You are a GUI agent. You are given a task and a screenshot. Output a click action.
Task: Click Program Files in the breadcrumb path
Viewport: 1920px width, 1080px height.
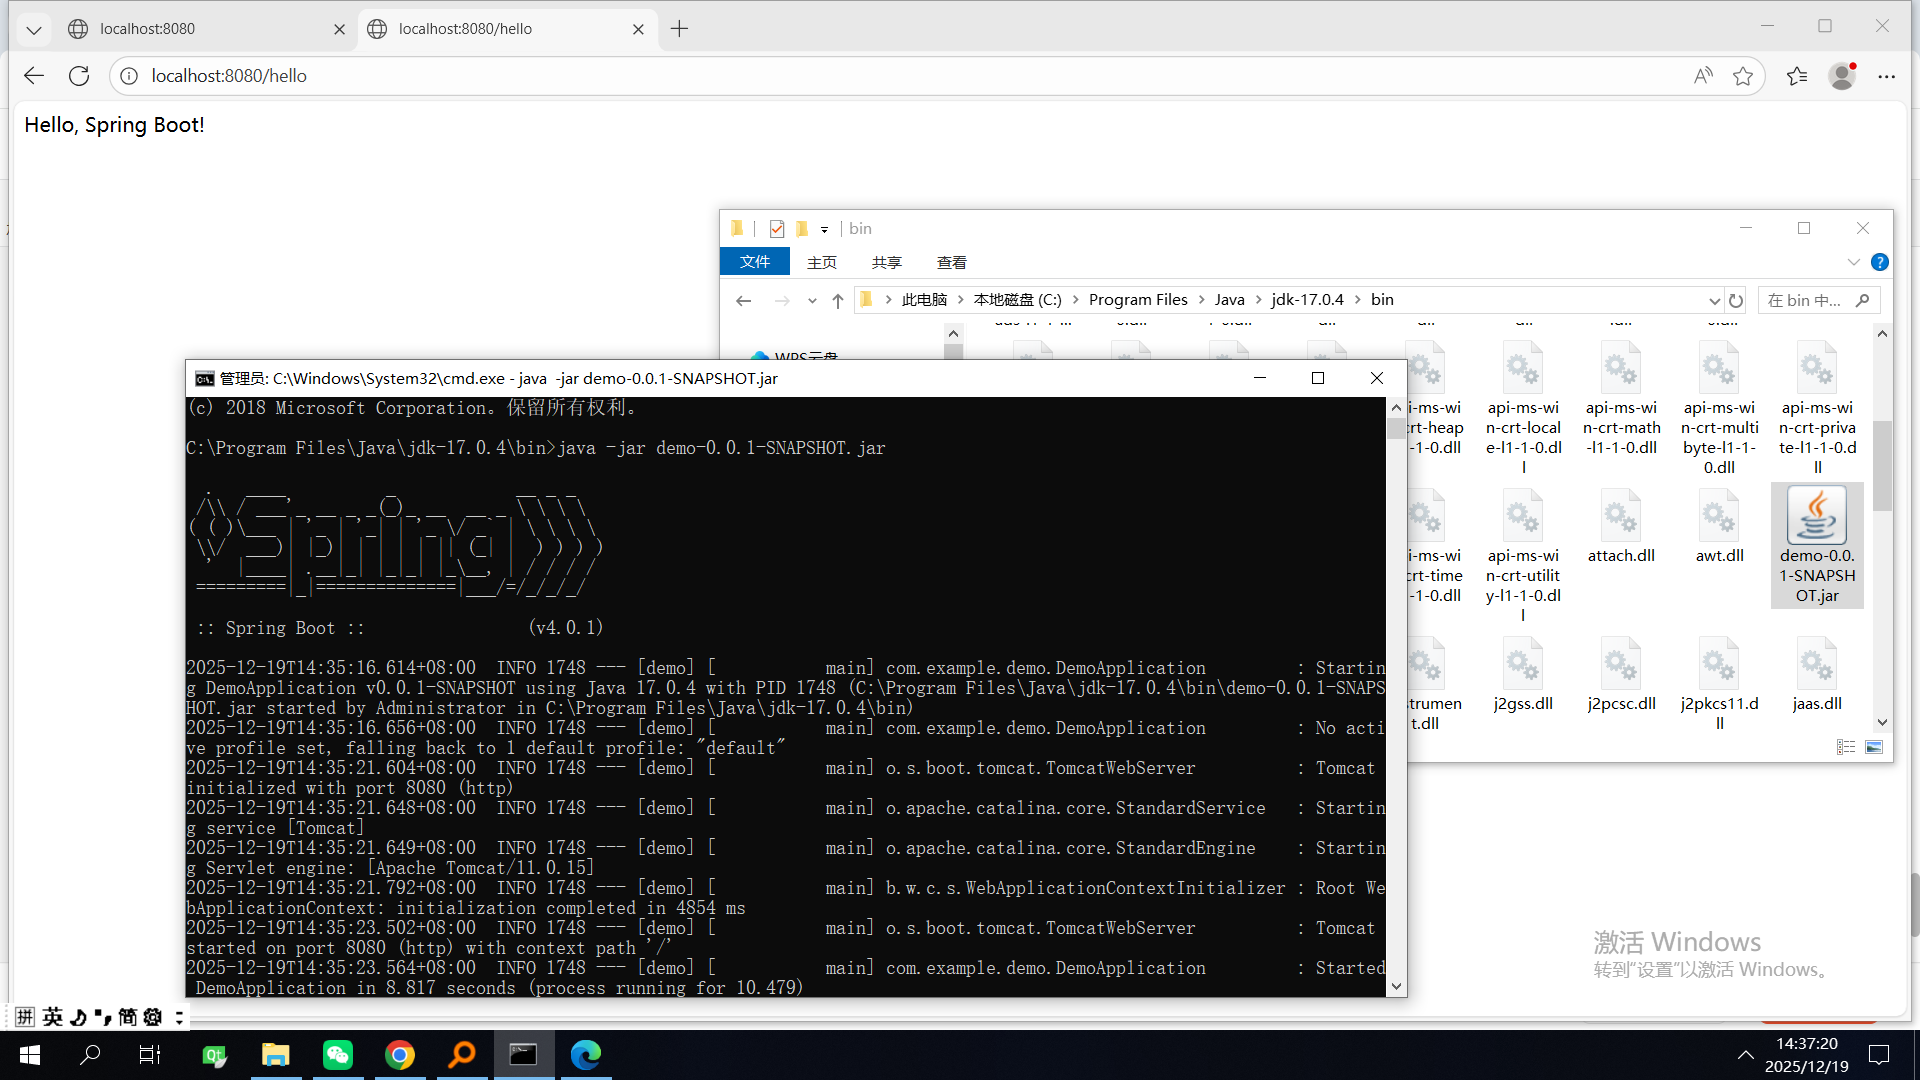point(1138,300)
